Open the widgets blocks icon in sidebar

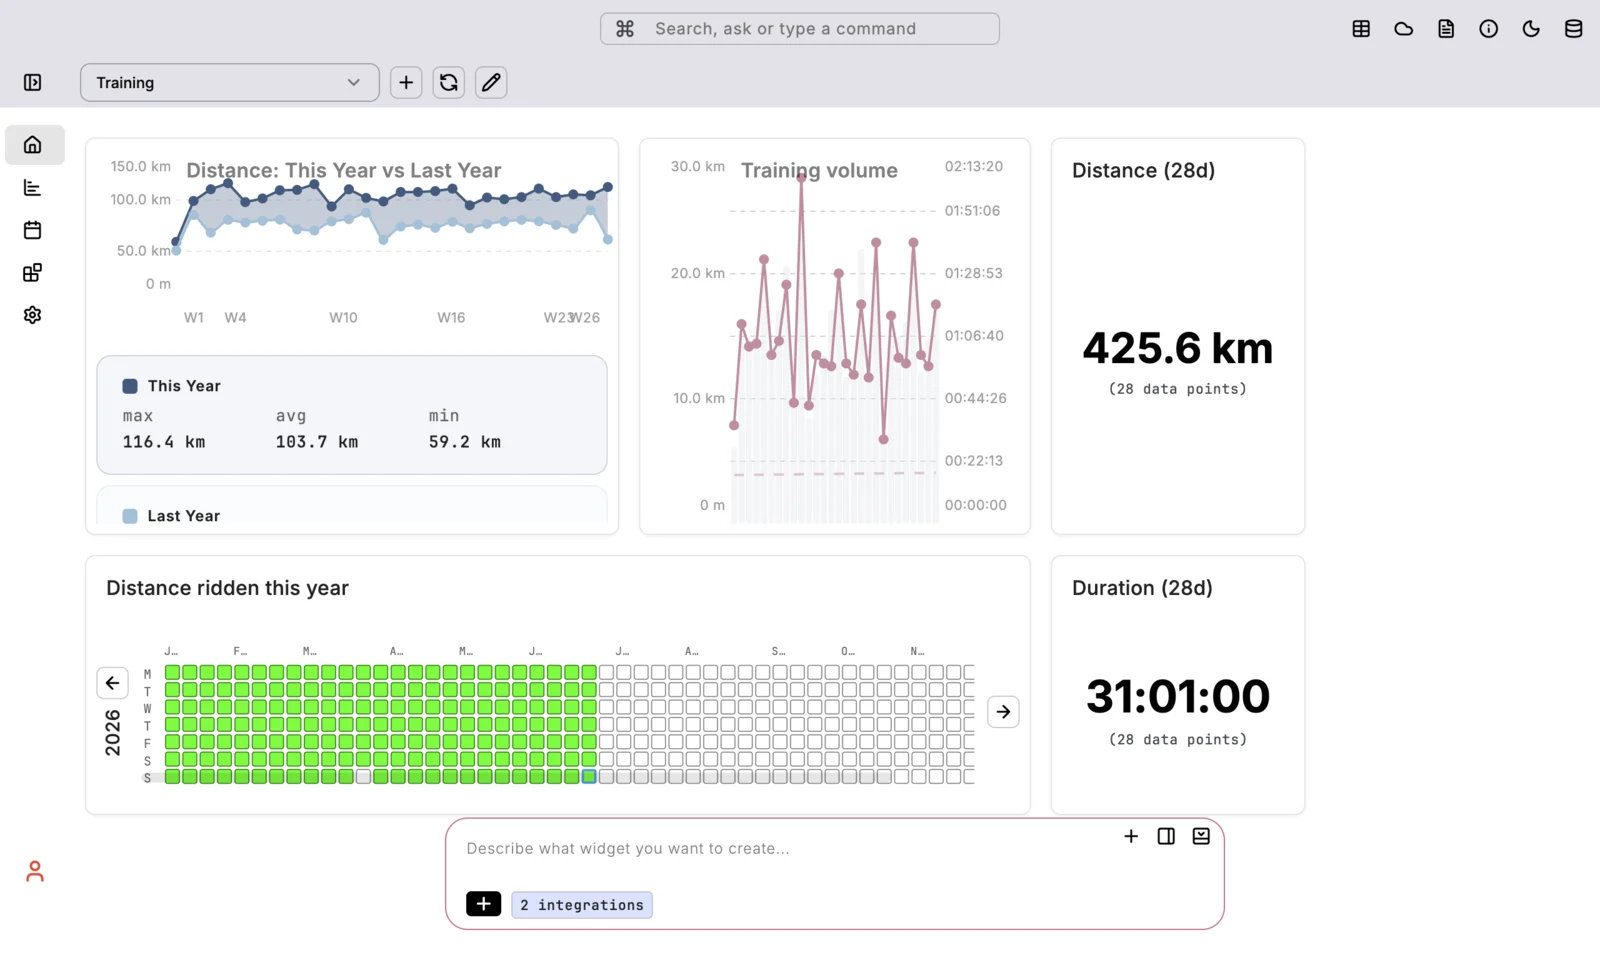tap(33, 273)
